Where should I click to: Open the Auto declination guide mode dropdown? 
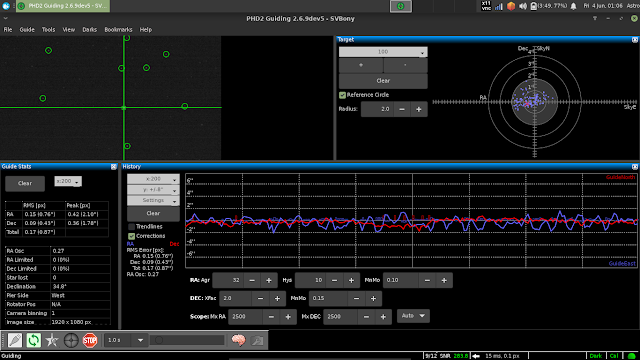point(413,316)
